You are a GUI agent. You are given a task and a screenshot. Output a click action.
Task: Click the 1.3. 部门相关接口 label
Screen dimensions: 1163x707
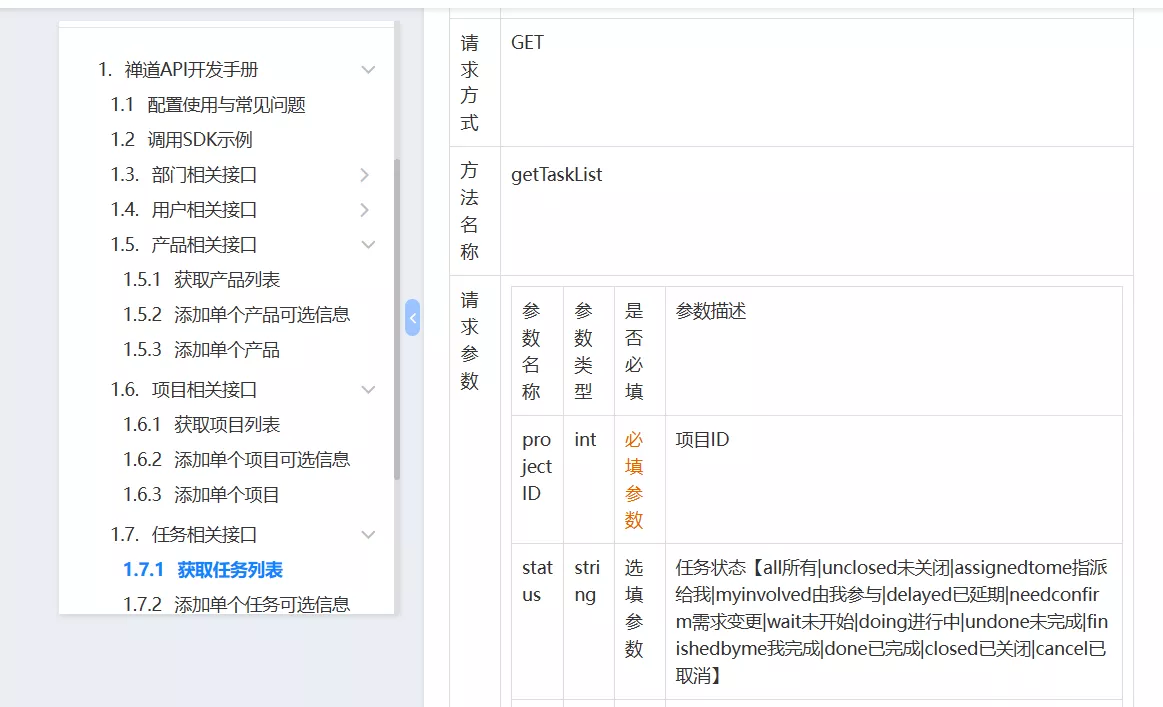tap(183, 175)
